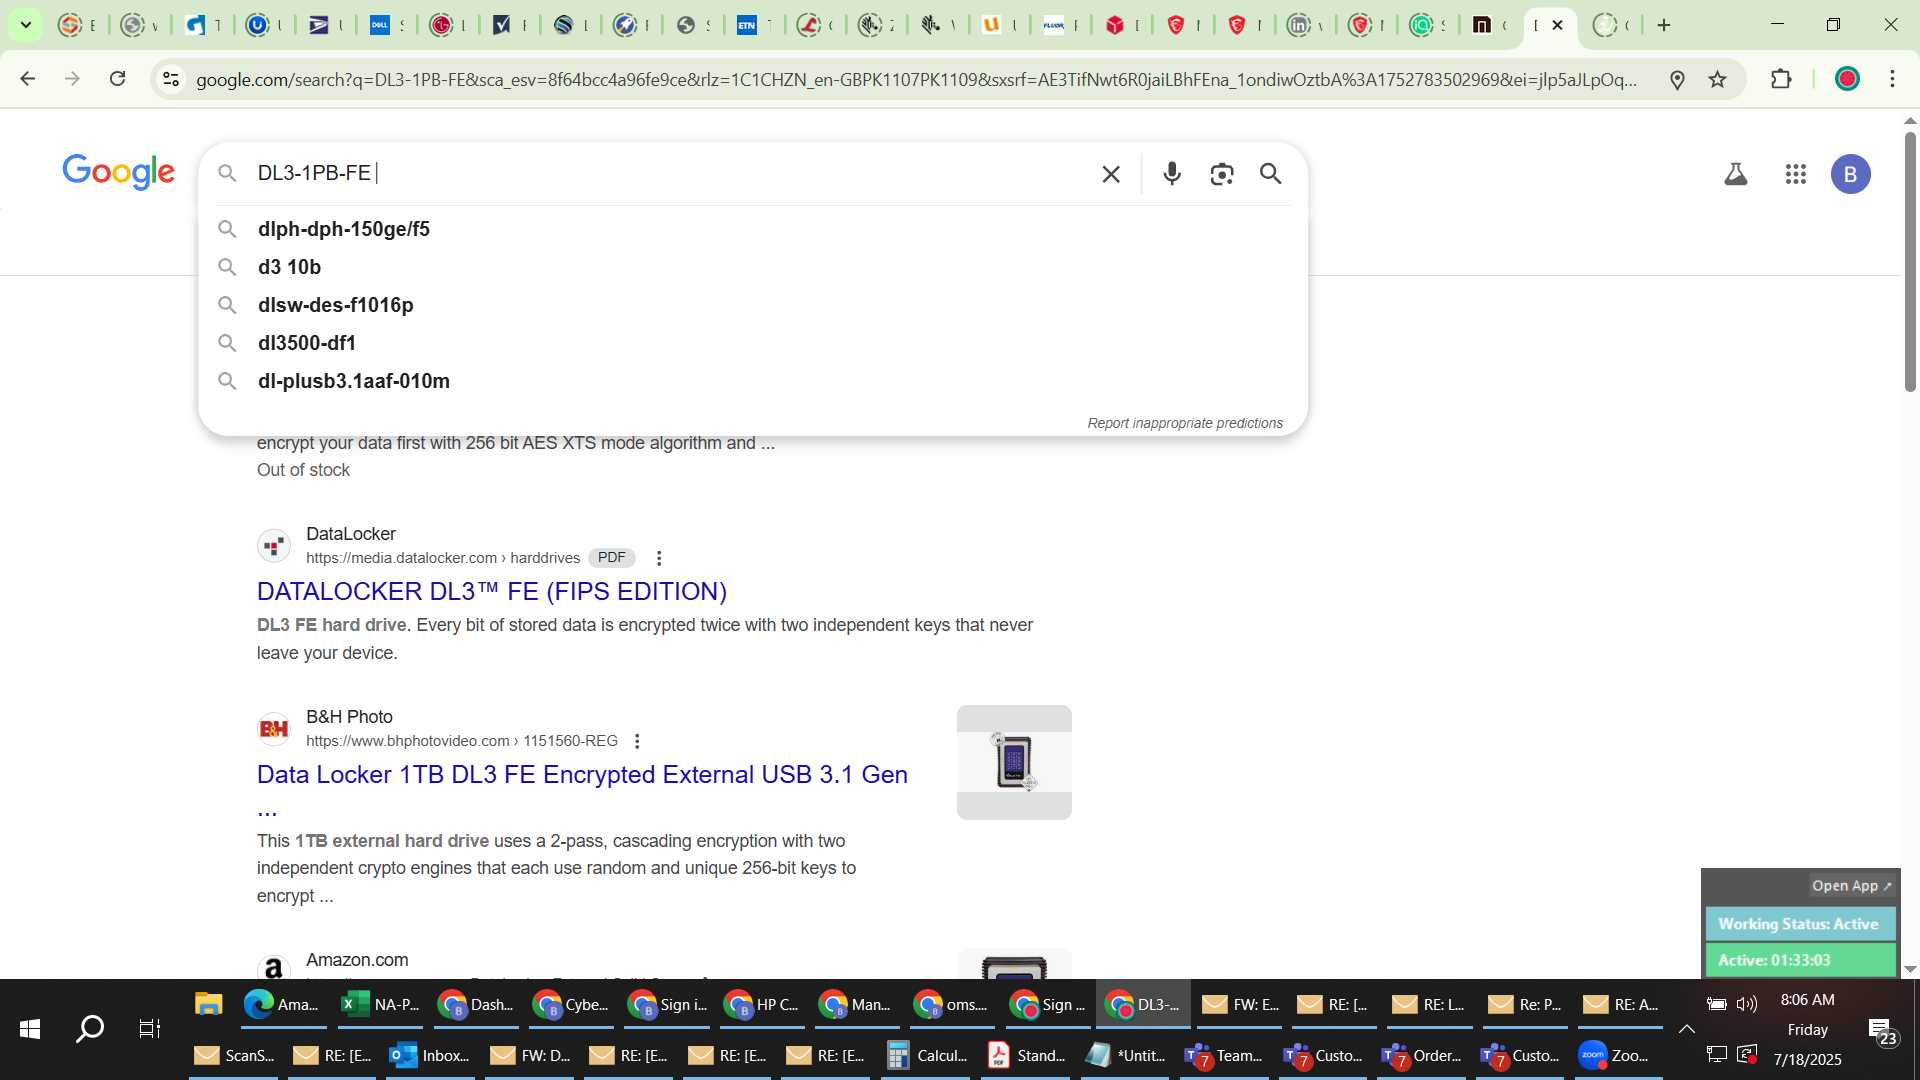Switch to Chrome Dash... taskbar window
The width and height of the screenshot is (1920, 1080).
click(476, 1004)
